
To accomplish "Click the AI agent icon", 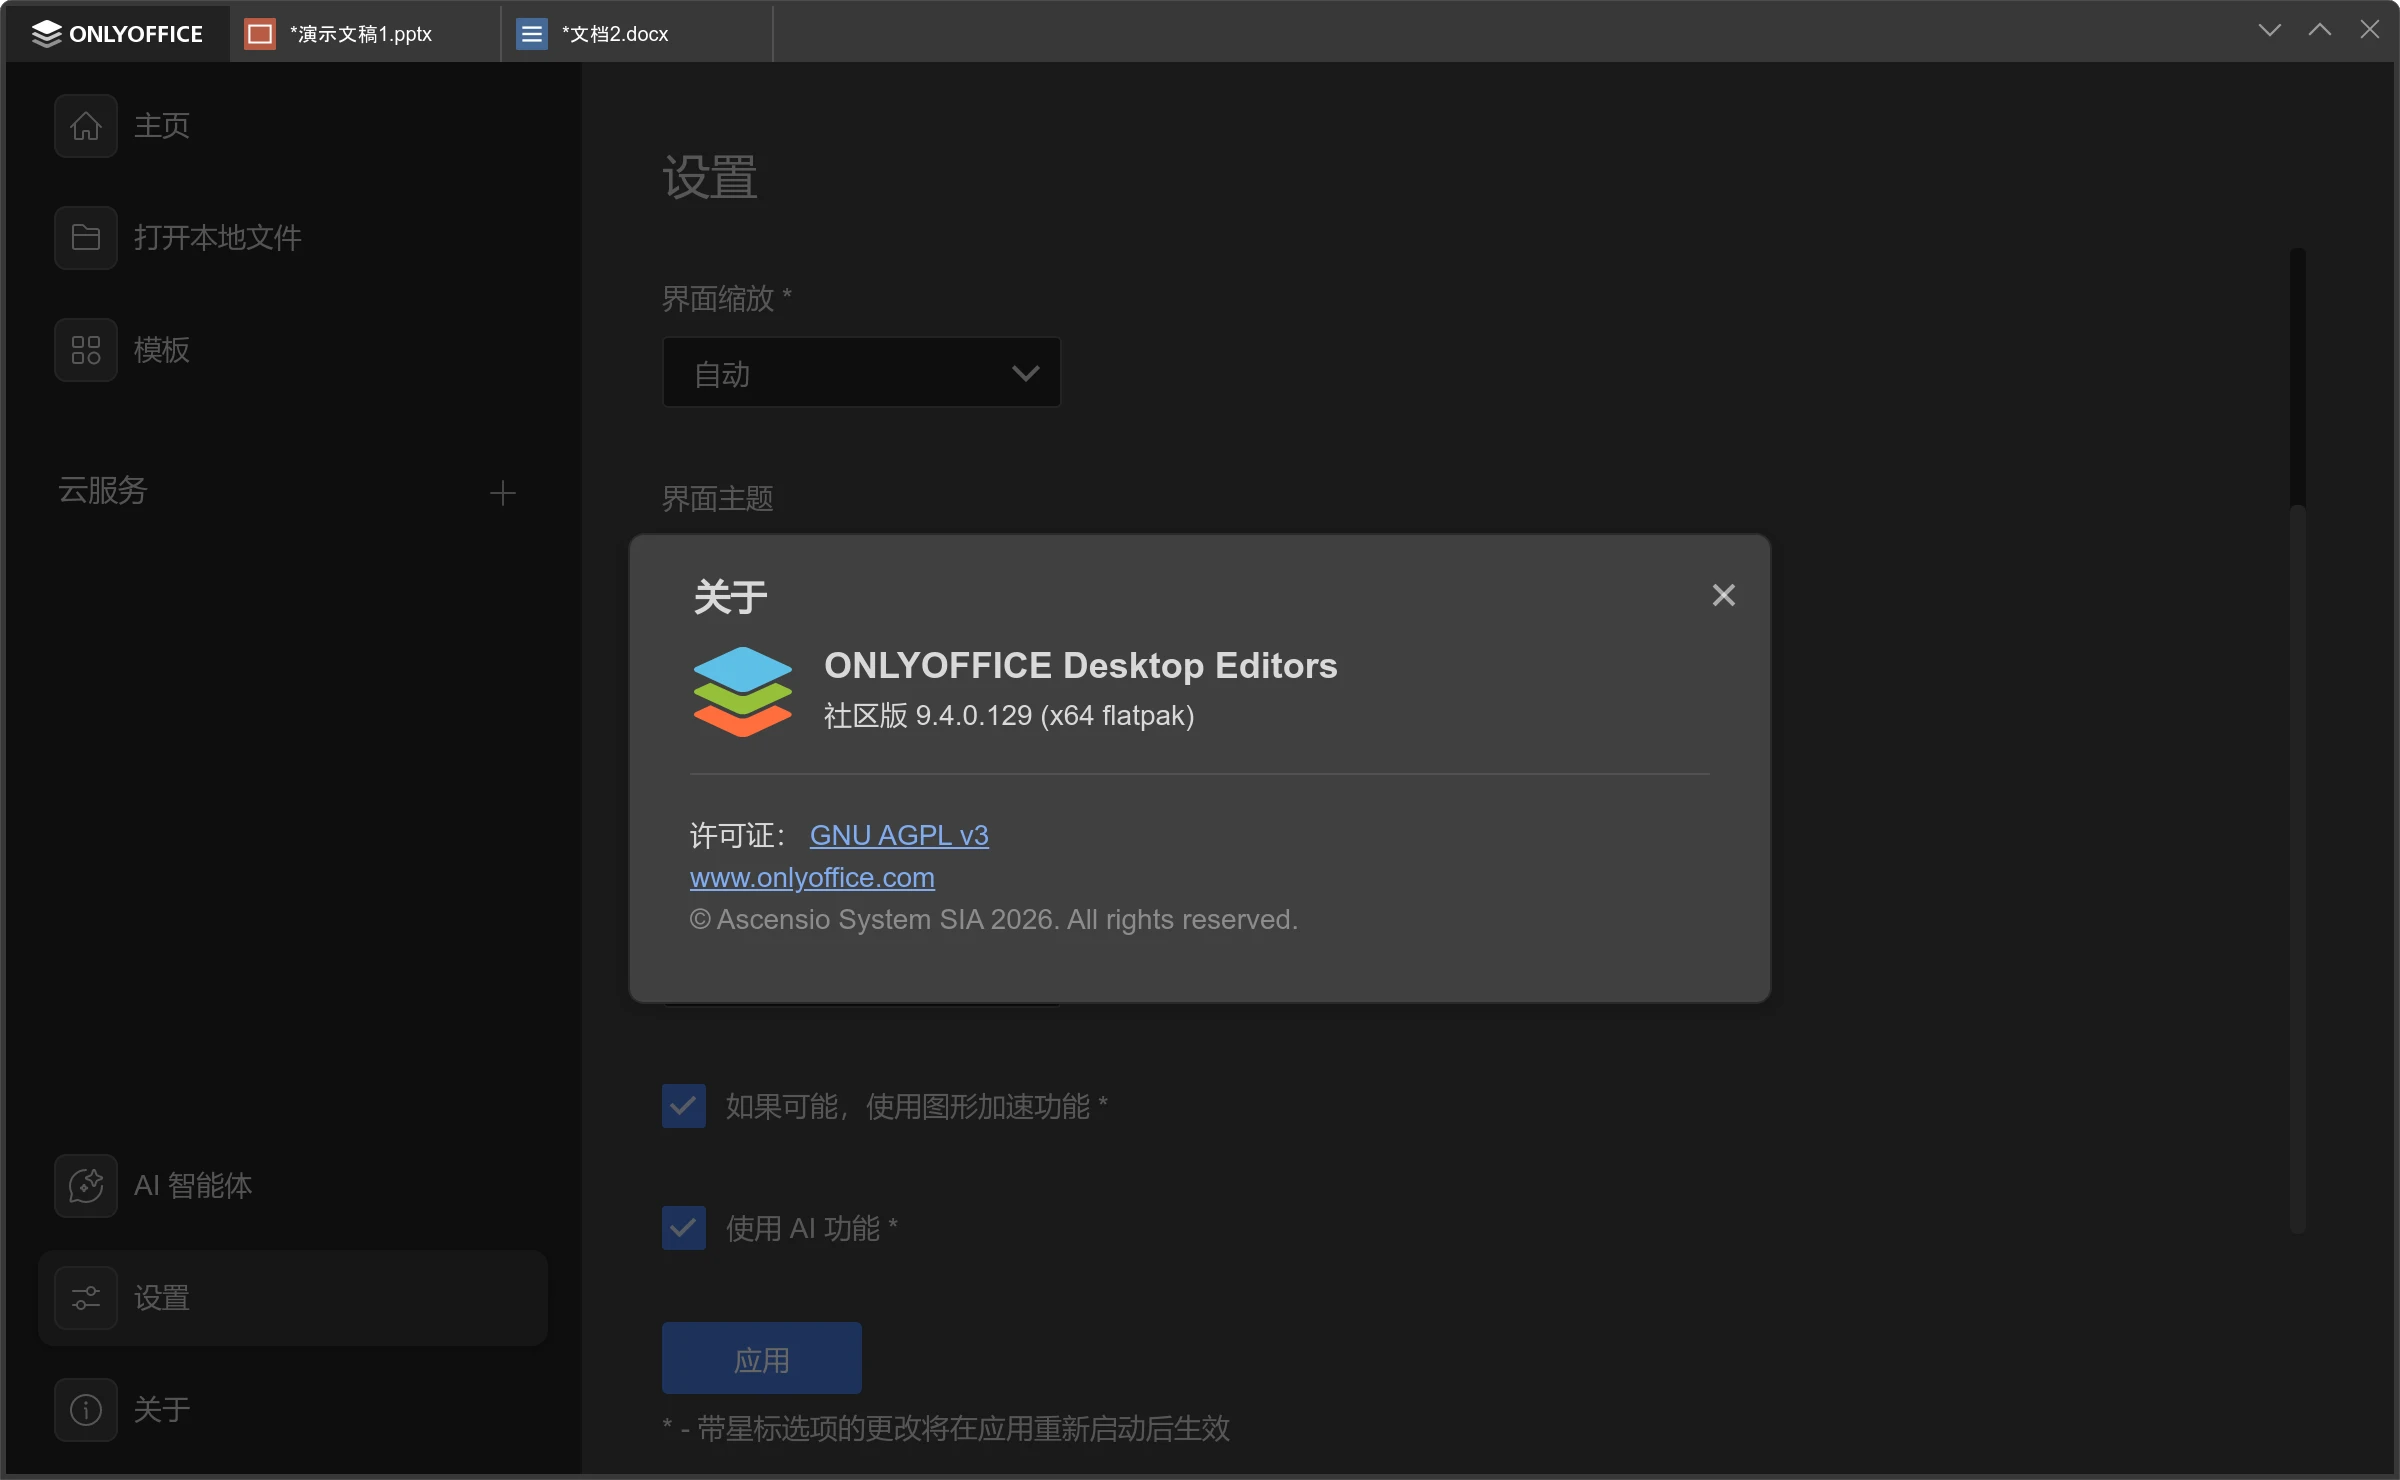I will 86,1186.
